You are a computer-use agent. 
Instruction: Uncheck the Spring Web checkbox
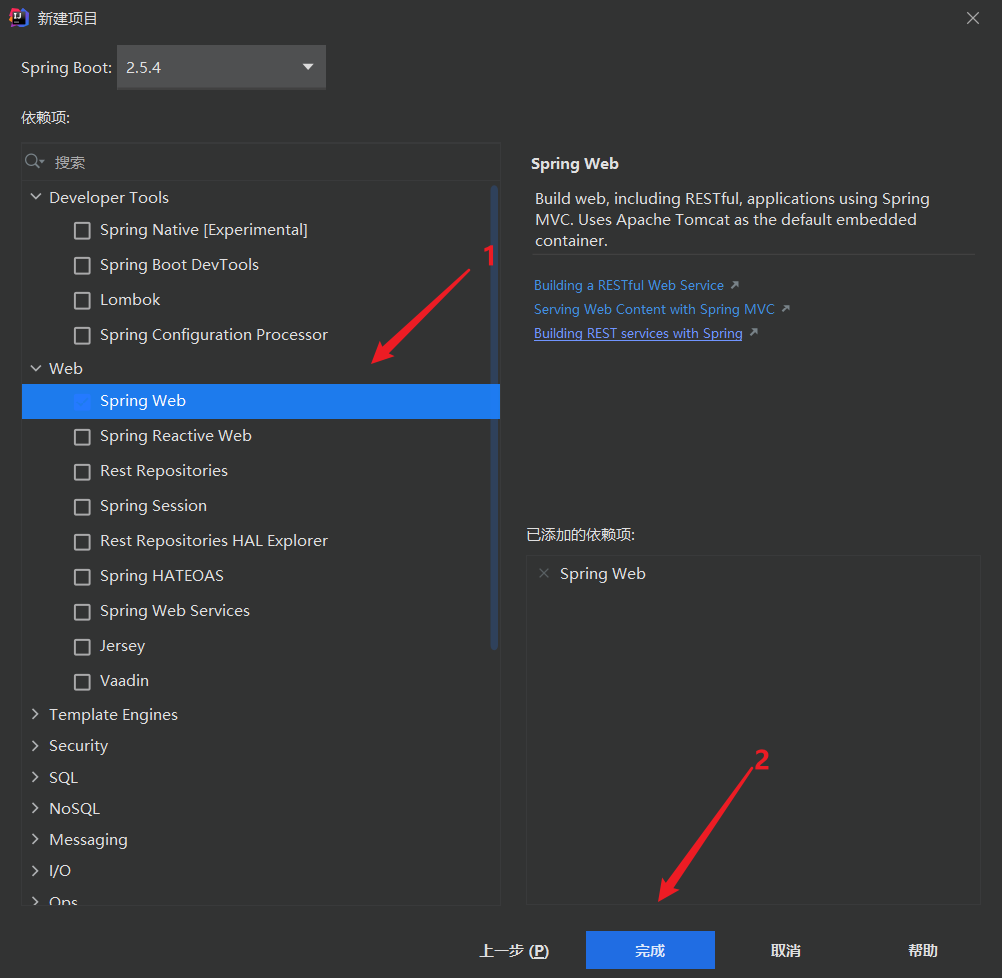[82, 401]
